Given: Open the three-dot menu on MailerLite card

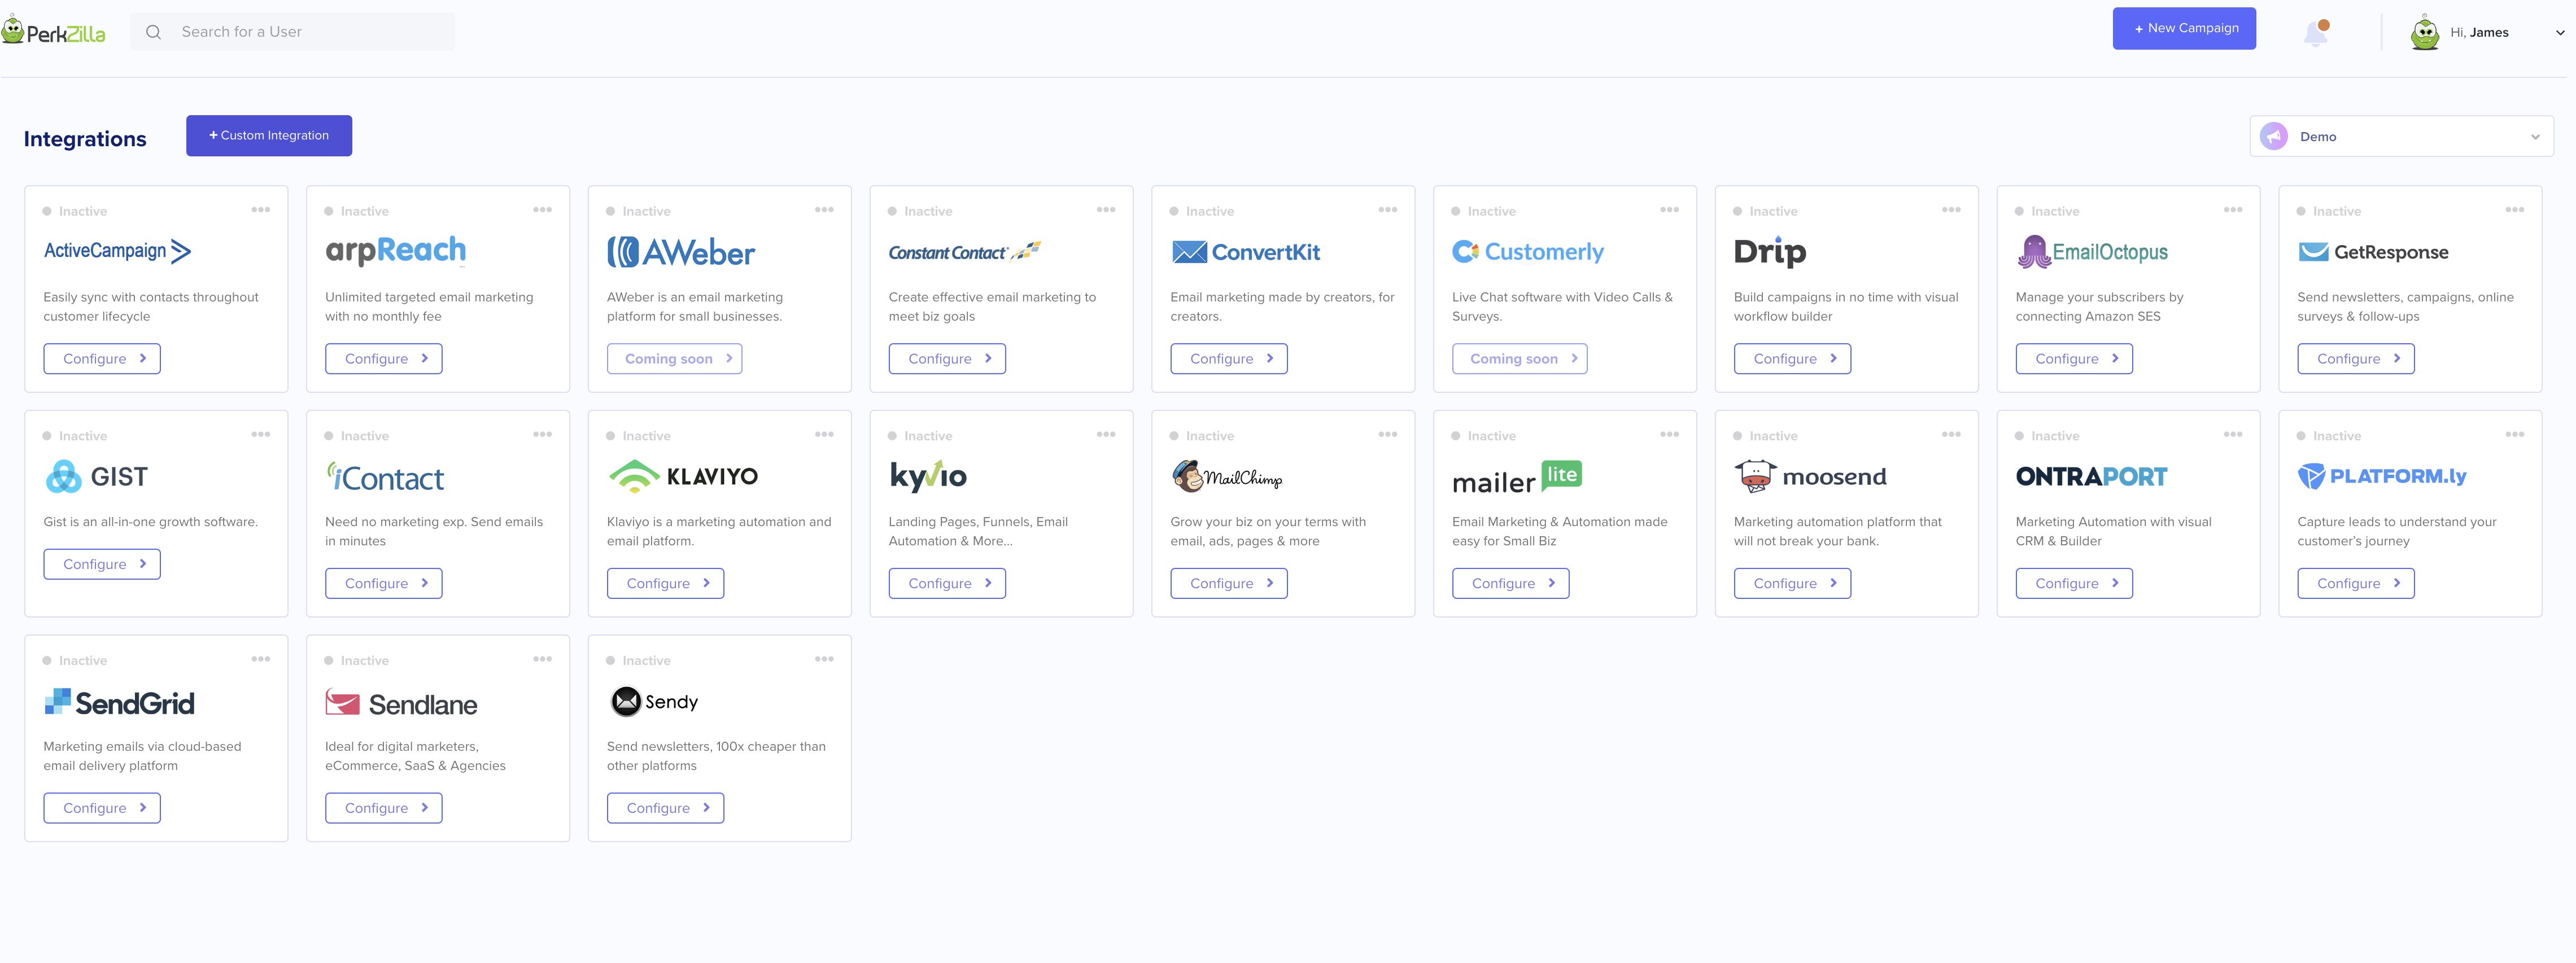Looking at the screenshot, I should point(1670,434).
